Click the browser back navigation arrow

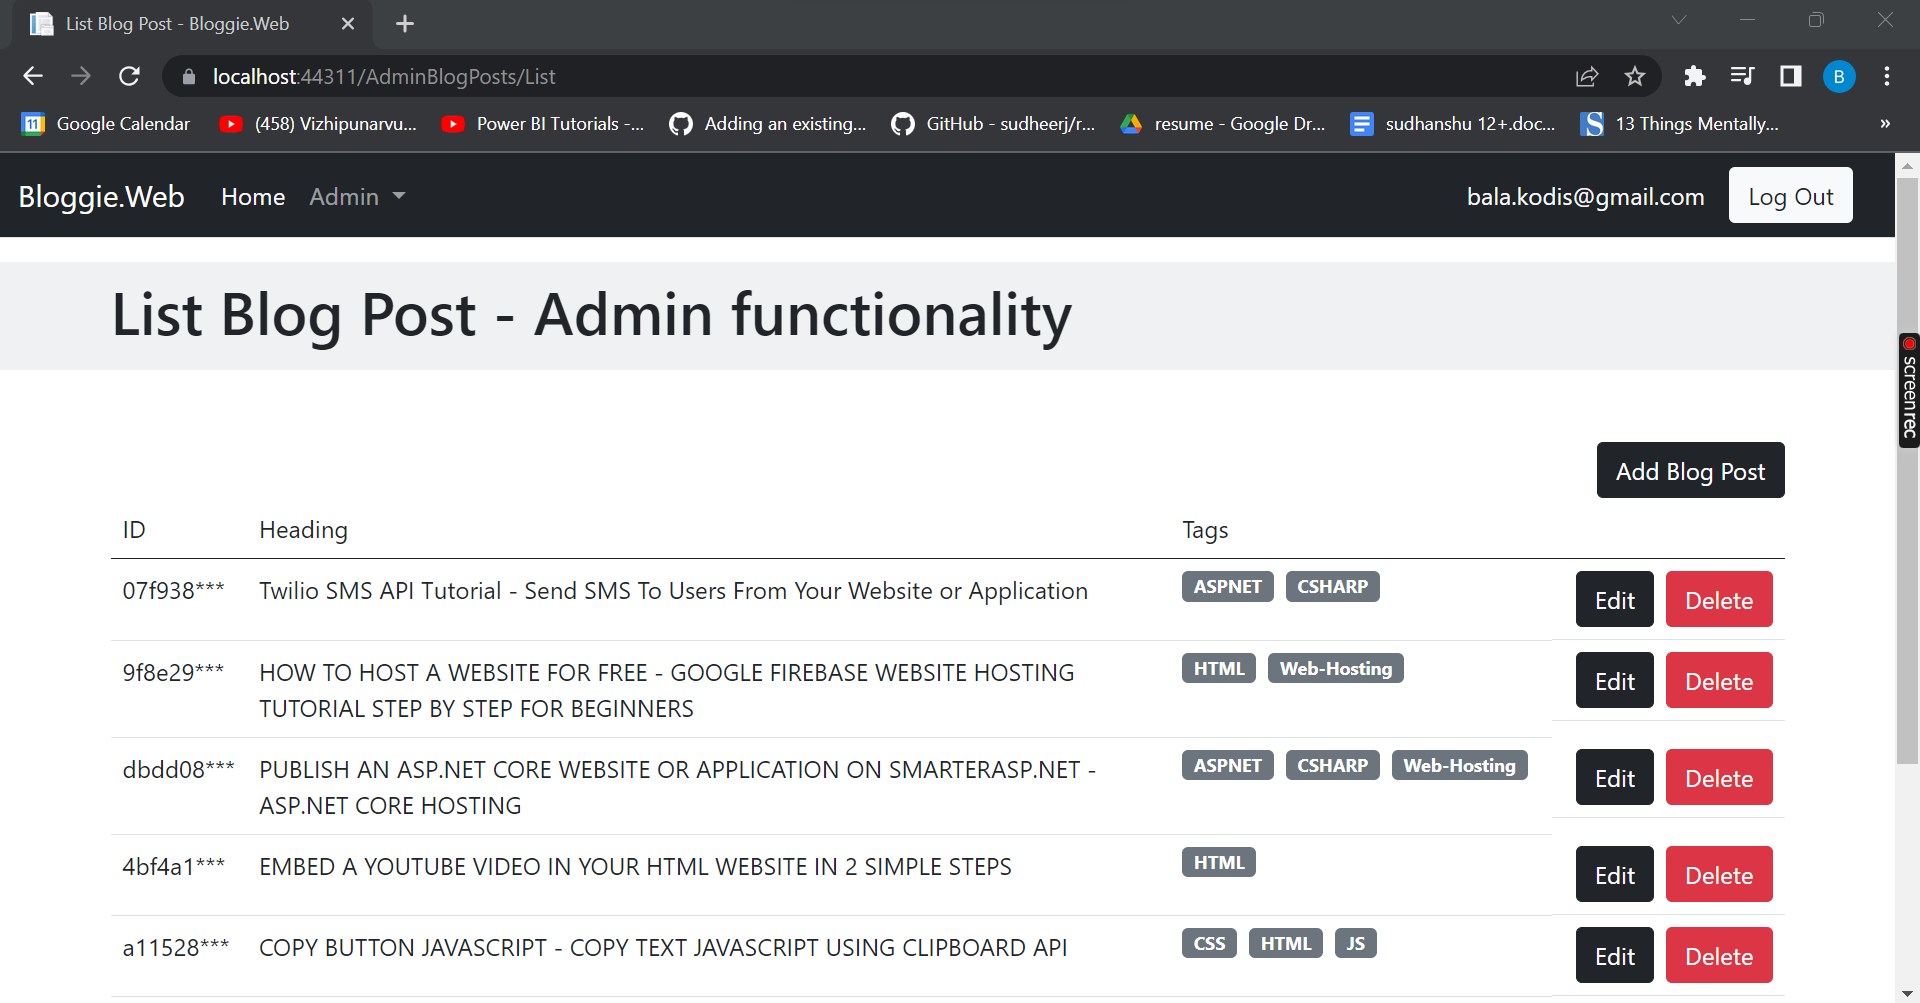(x=33, y=76)
